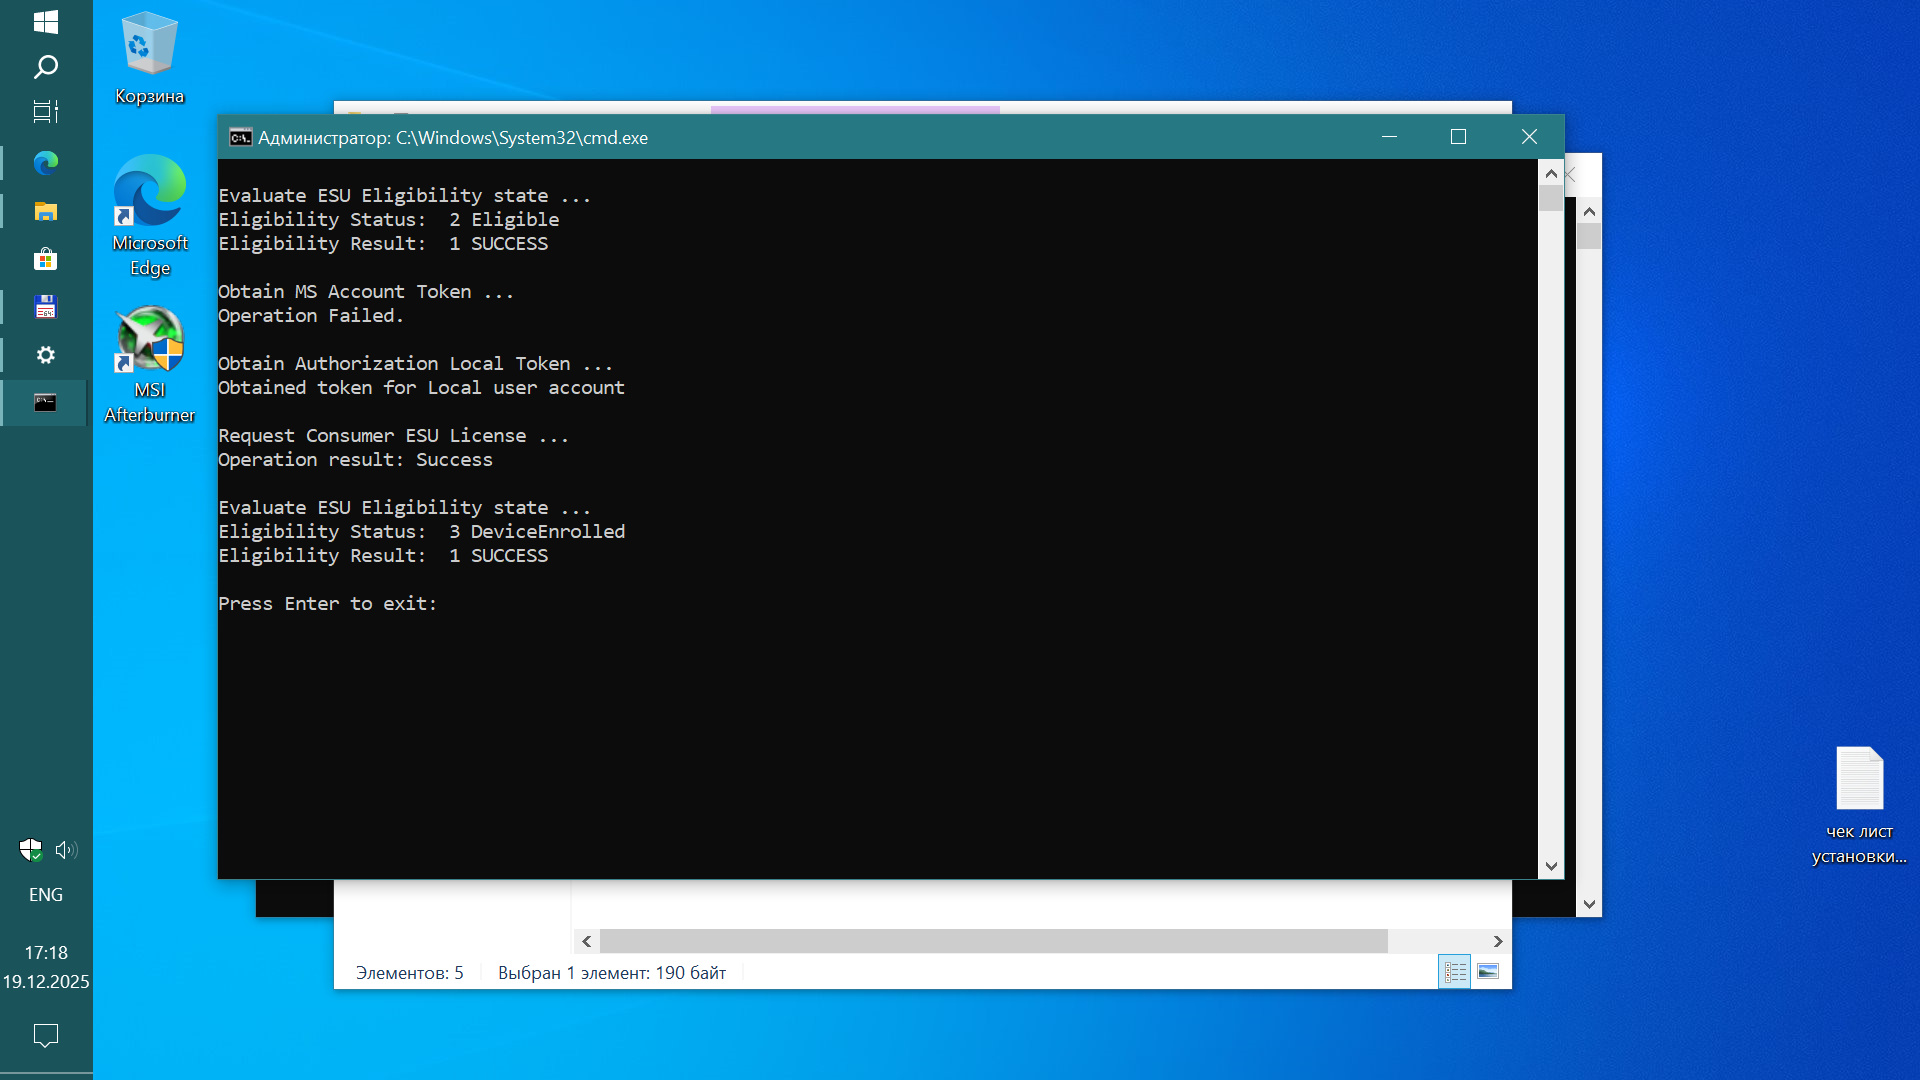The image size is (1920, 1080).
Task: Open File Explorer from the taskbar
Action: 46,211
